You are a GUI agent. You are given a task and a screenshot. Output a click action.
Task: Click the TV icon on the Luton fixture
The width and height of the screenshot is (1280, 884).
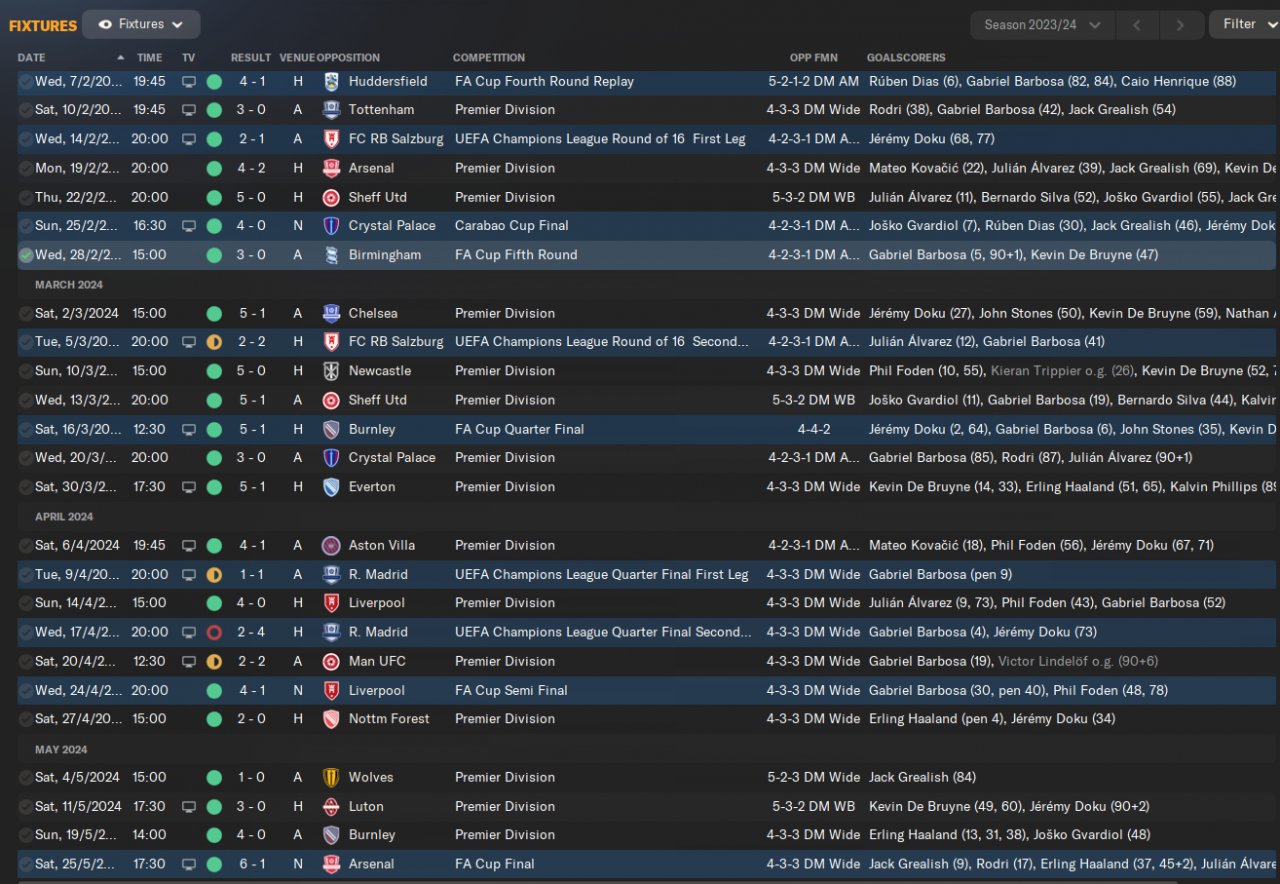tap(189, 806)
